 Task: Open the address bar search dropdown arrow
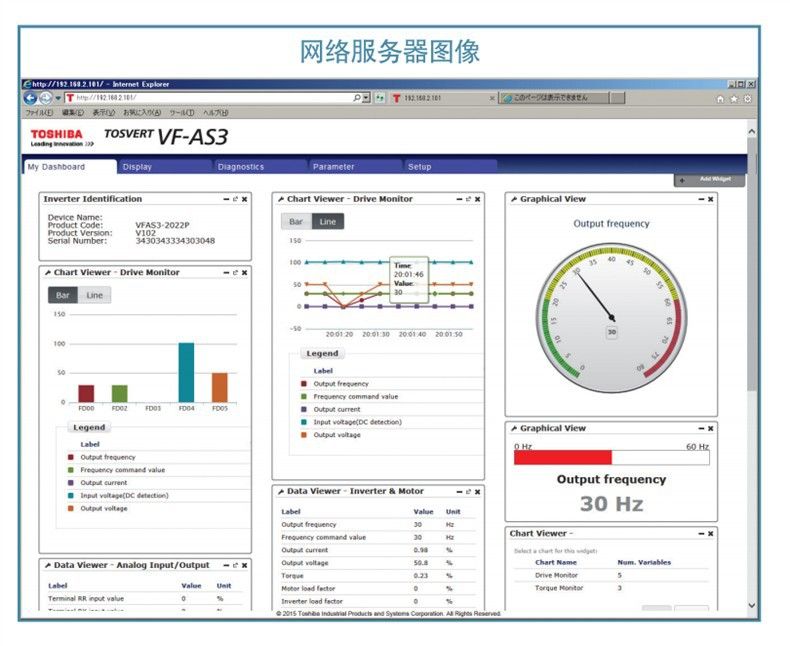tap(366, 98)
